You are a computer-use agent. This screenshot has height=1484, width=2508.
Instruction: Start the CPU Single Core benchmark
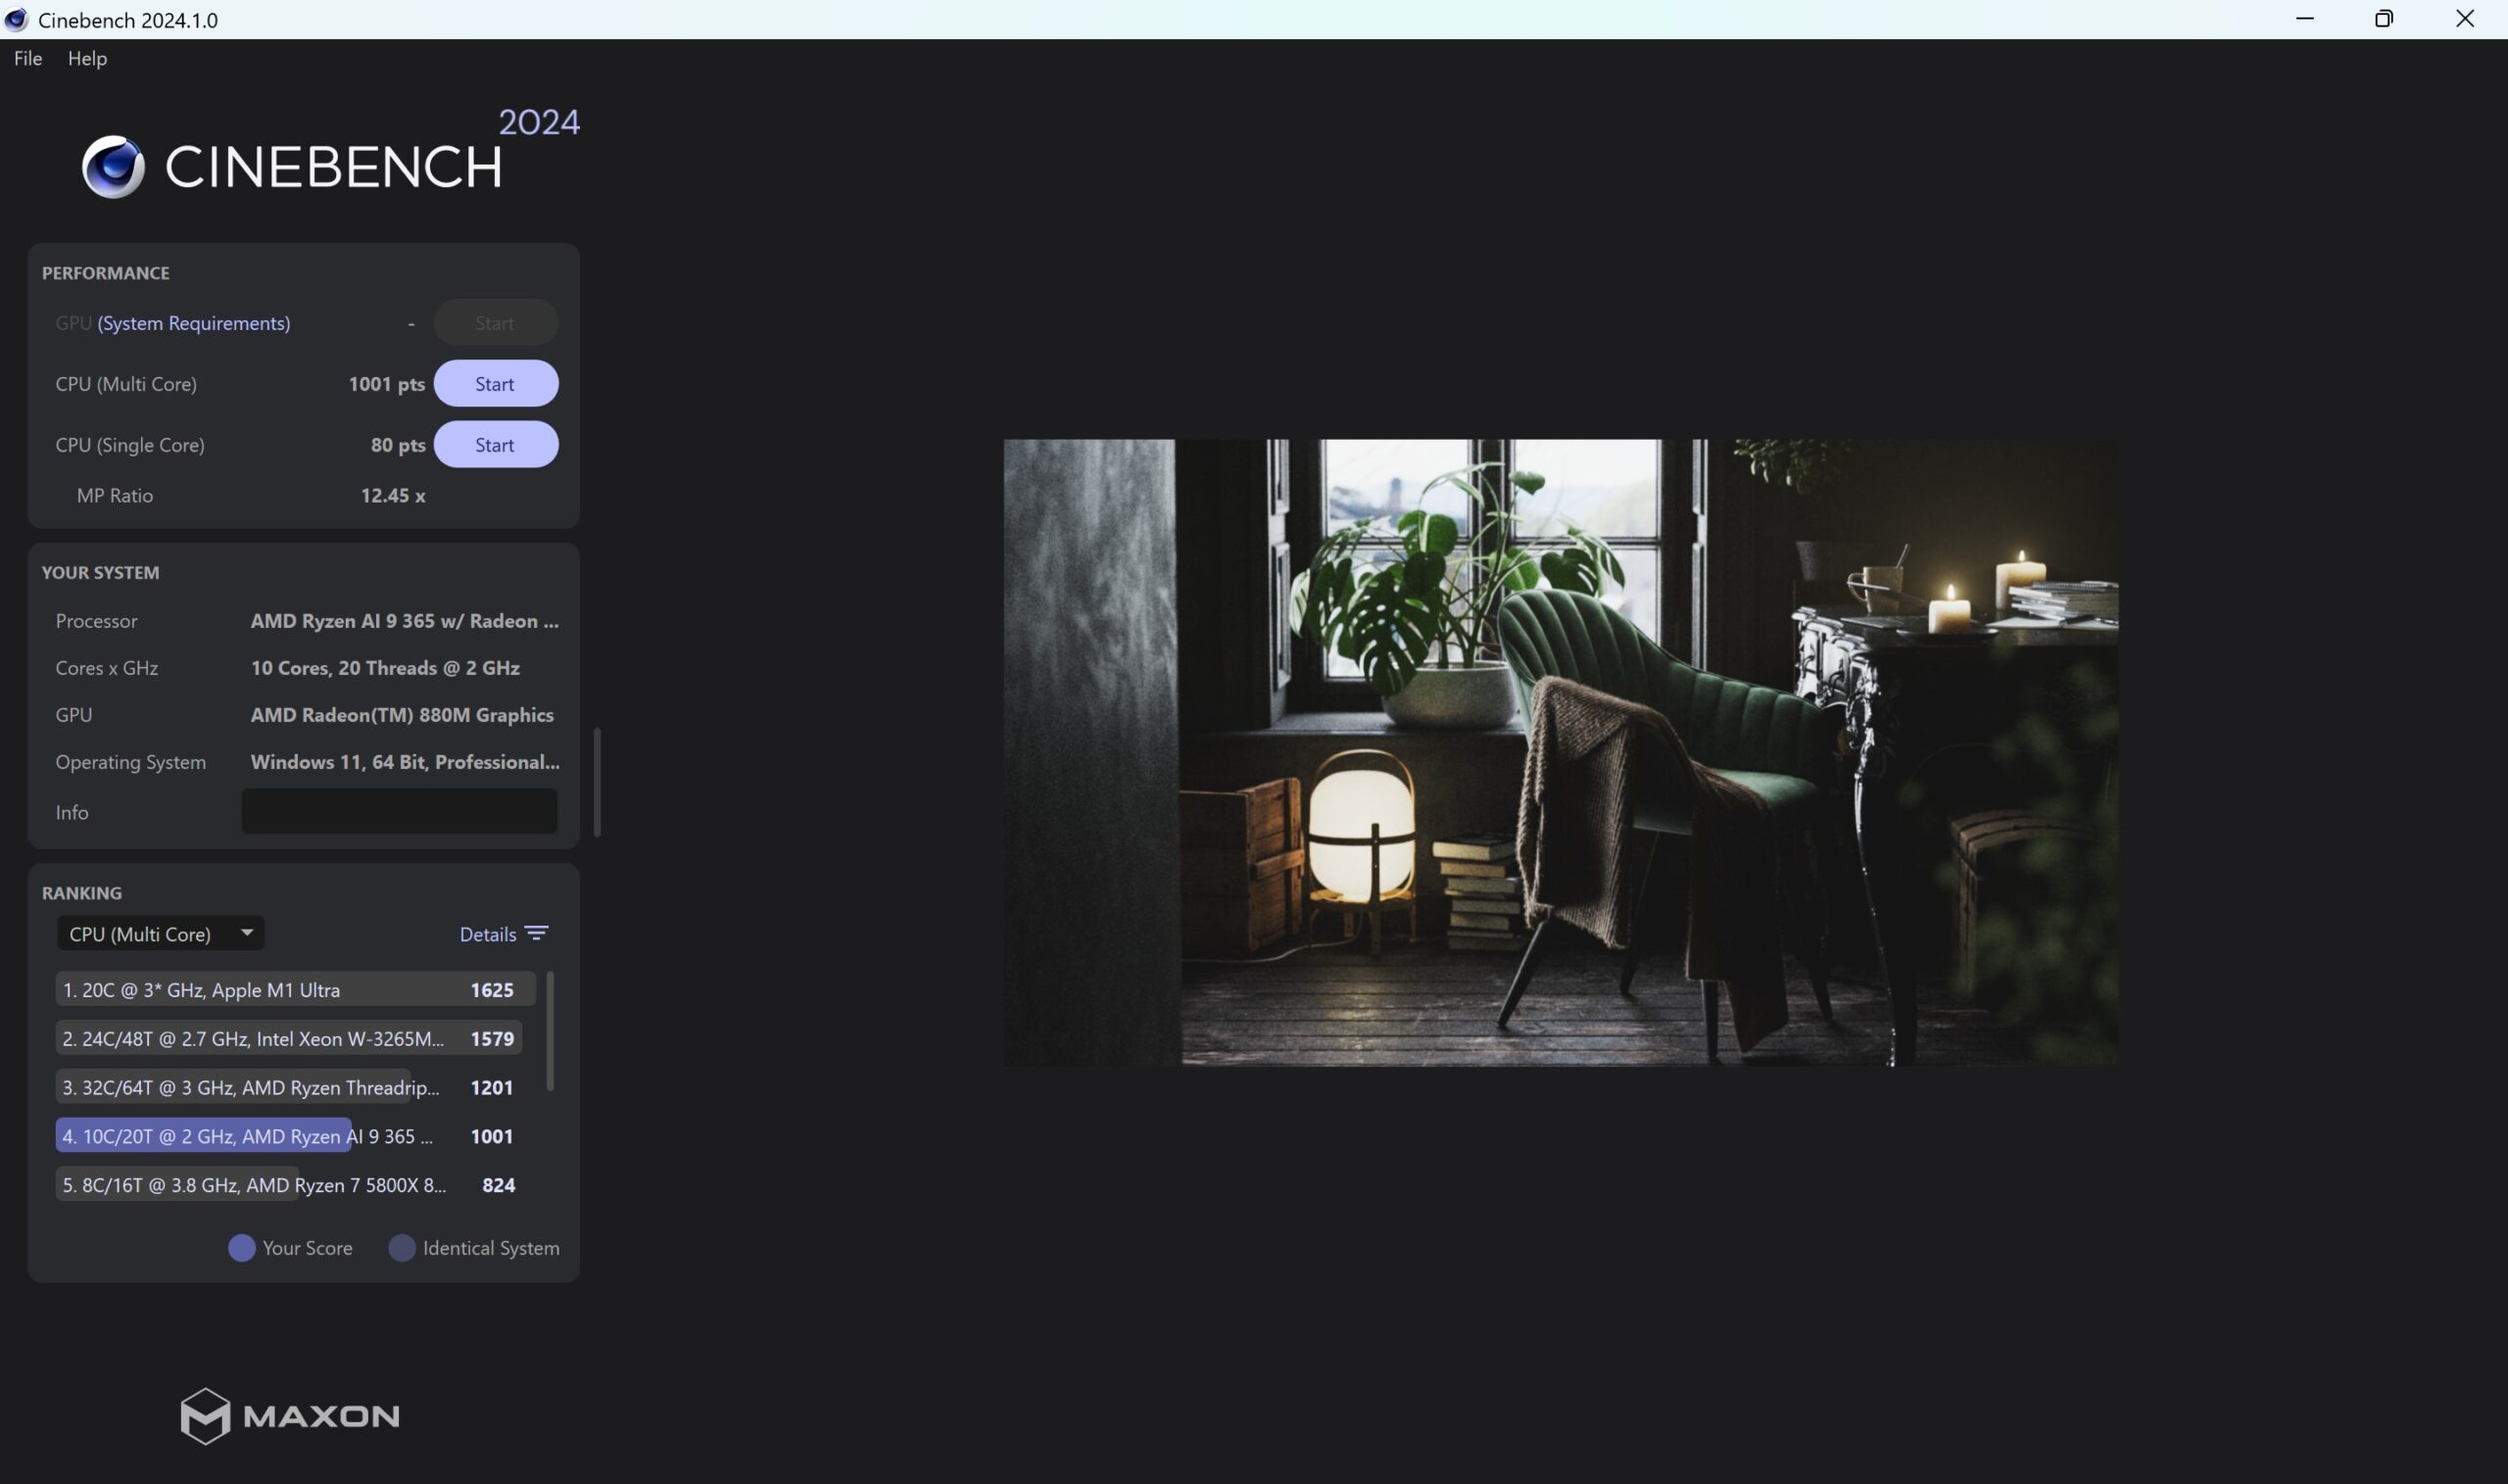pos(495,445)
